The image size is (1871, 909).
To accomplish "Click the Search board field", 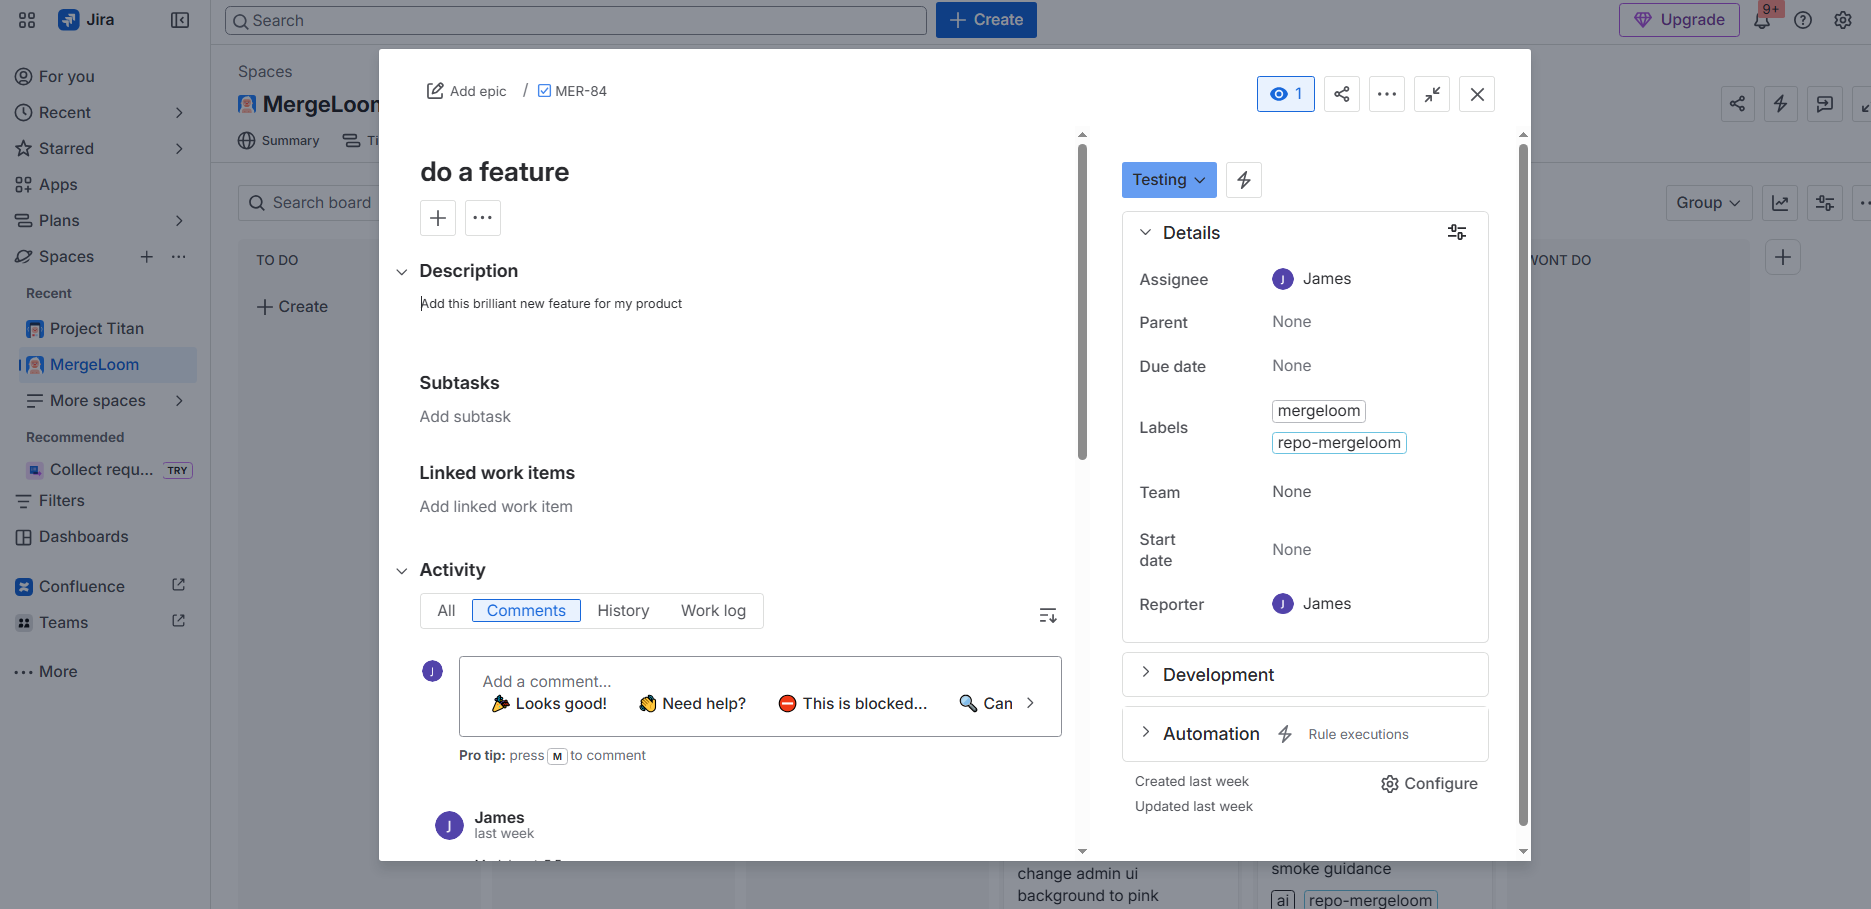I will [x=309, y=203].
